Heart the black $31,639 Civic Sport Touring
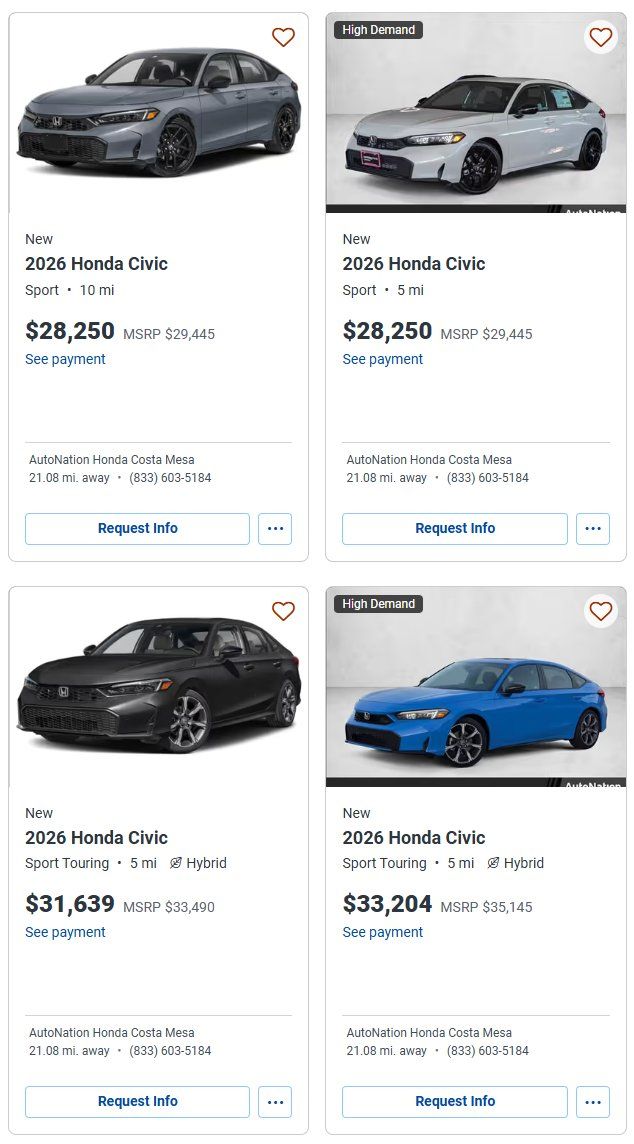634x1144 pixels. tap(283, 611)
